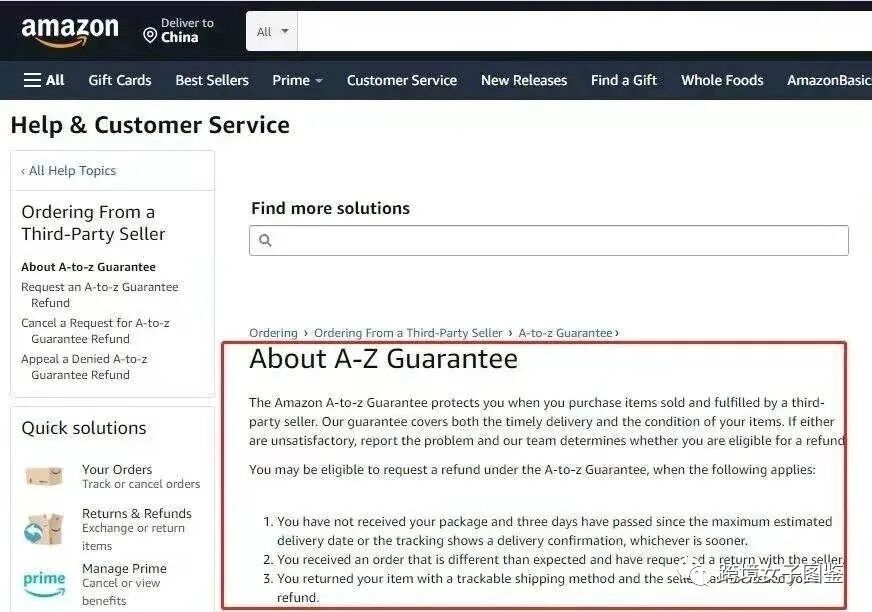Click the Find more solutions search box
Image resolution: width=872 pixels, height=612 pixels.
(549, 240)
